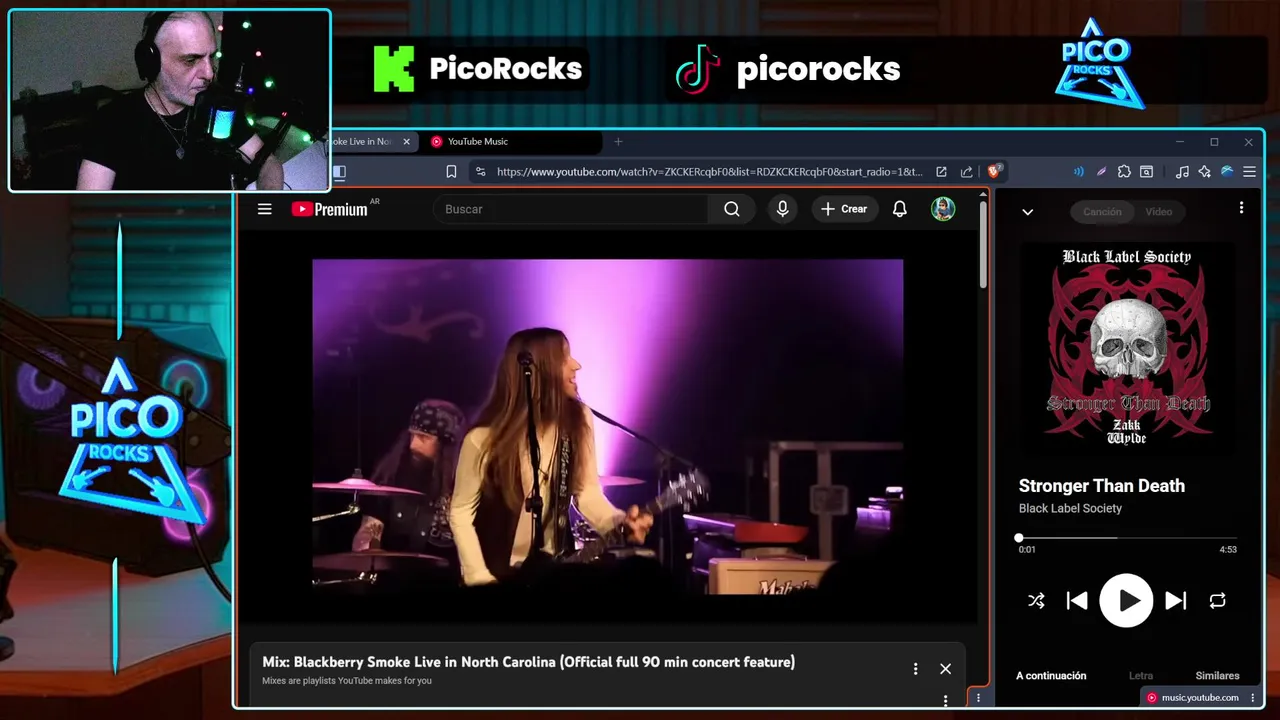Switch player to Canción mode
This screenshot has width=1280, height=720.
pos(1102,211)
